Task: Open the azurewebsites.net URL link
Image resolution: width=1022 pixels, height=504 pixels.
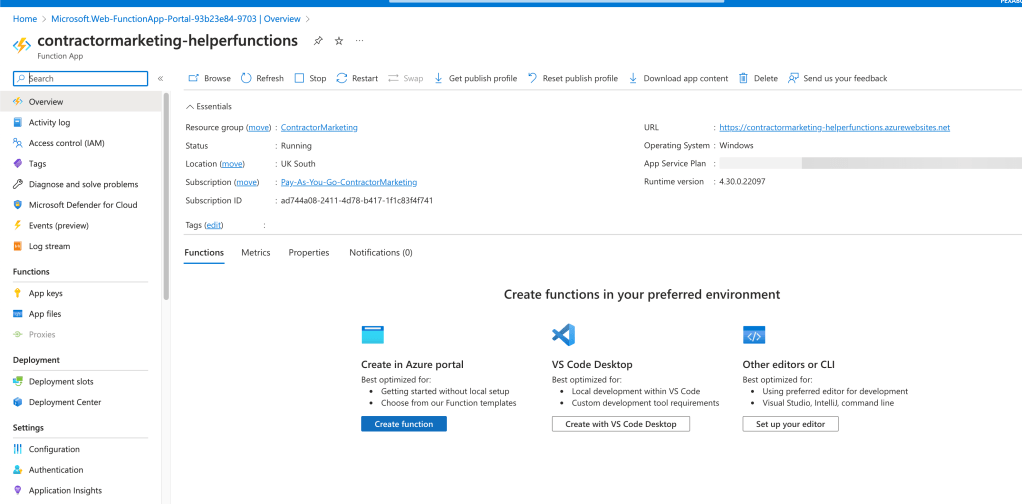Action: (x=834, y=128)
